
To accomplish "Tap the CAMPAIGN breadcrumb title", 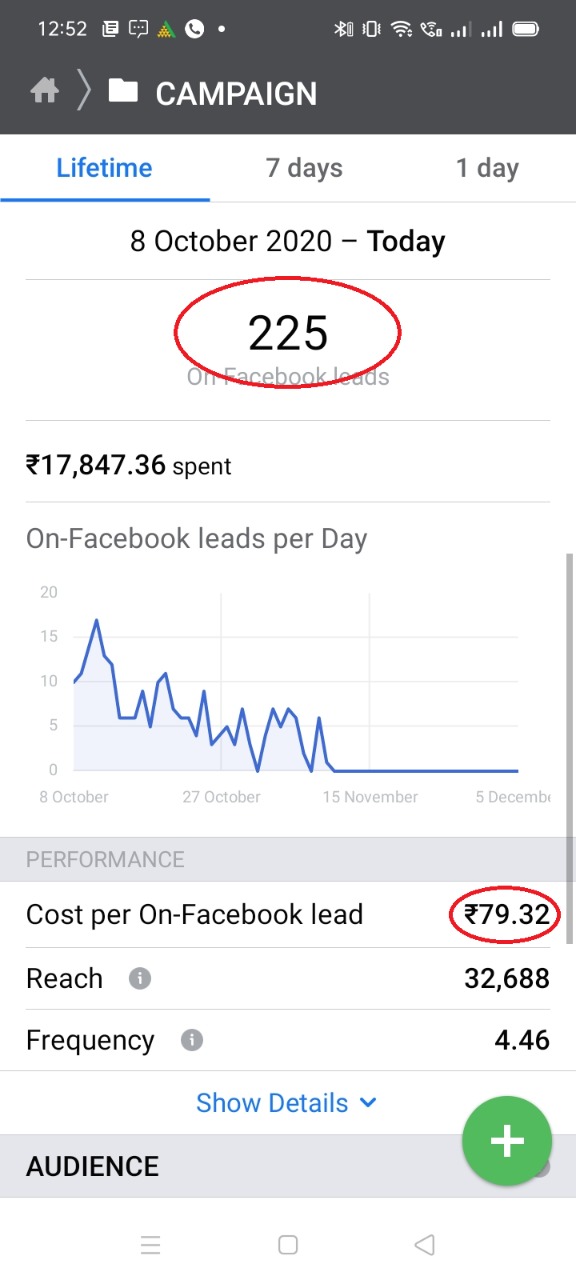I will [x=236, y=94].
